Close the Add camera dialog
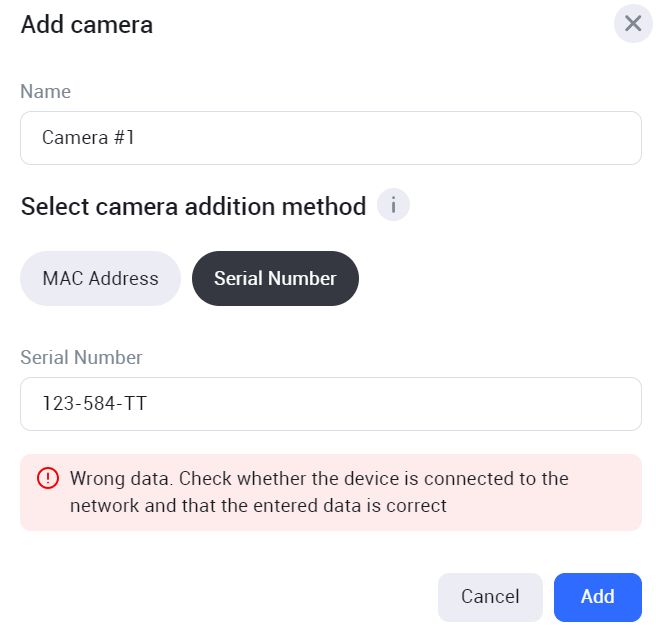The image size is (656, 629). click(x=632, y=24)
